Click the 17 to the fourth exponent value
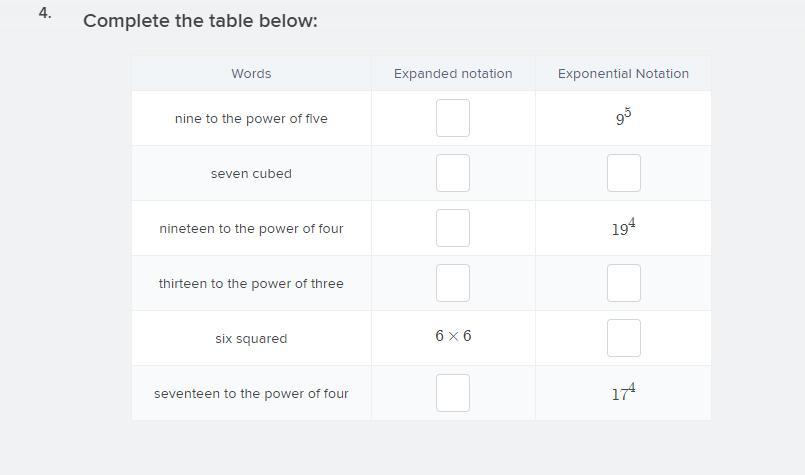 tap(623, 393)
